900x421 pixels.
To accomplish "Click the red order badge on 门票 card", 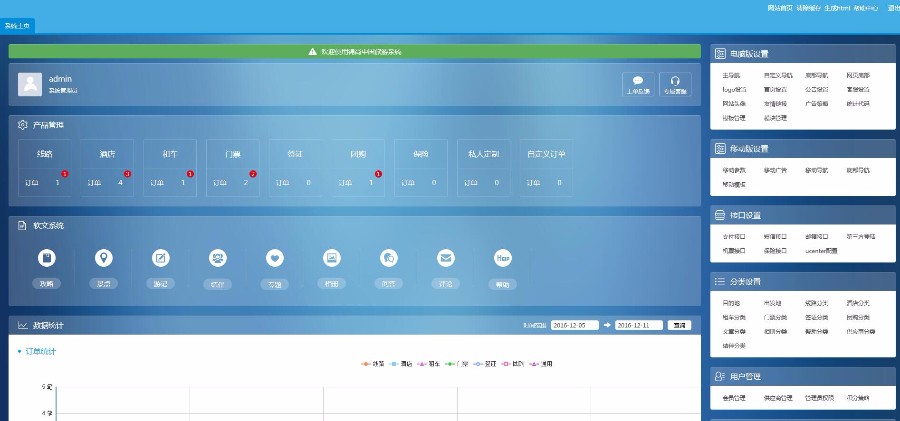I will click(253, 174).
